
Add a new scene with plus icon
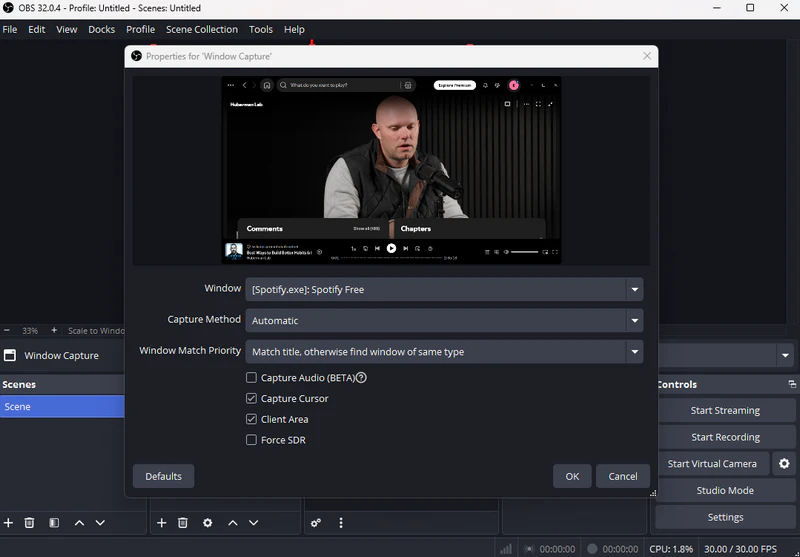click(9, 523)
